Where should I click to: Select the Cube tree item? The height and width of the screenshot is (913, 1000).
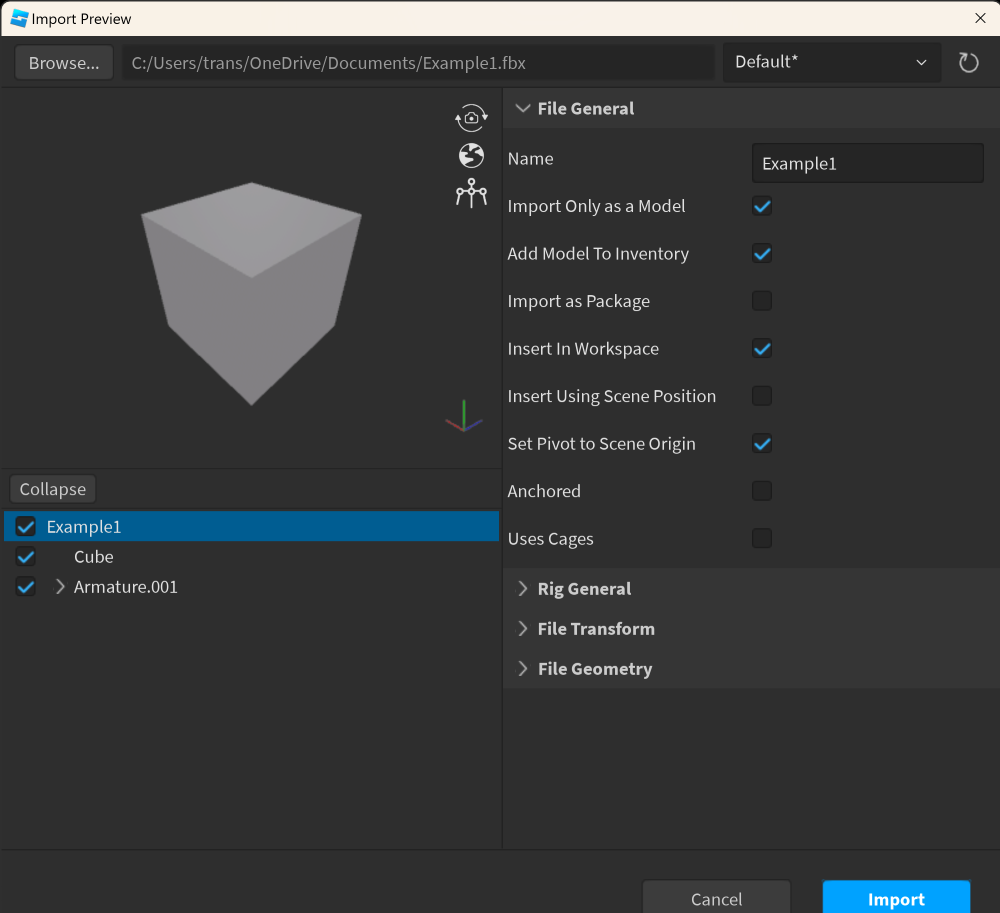[94, 557]
